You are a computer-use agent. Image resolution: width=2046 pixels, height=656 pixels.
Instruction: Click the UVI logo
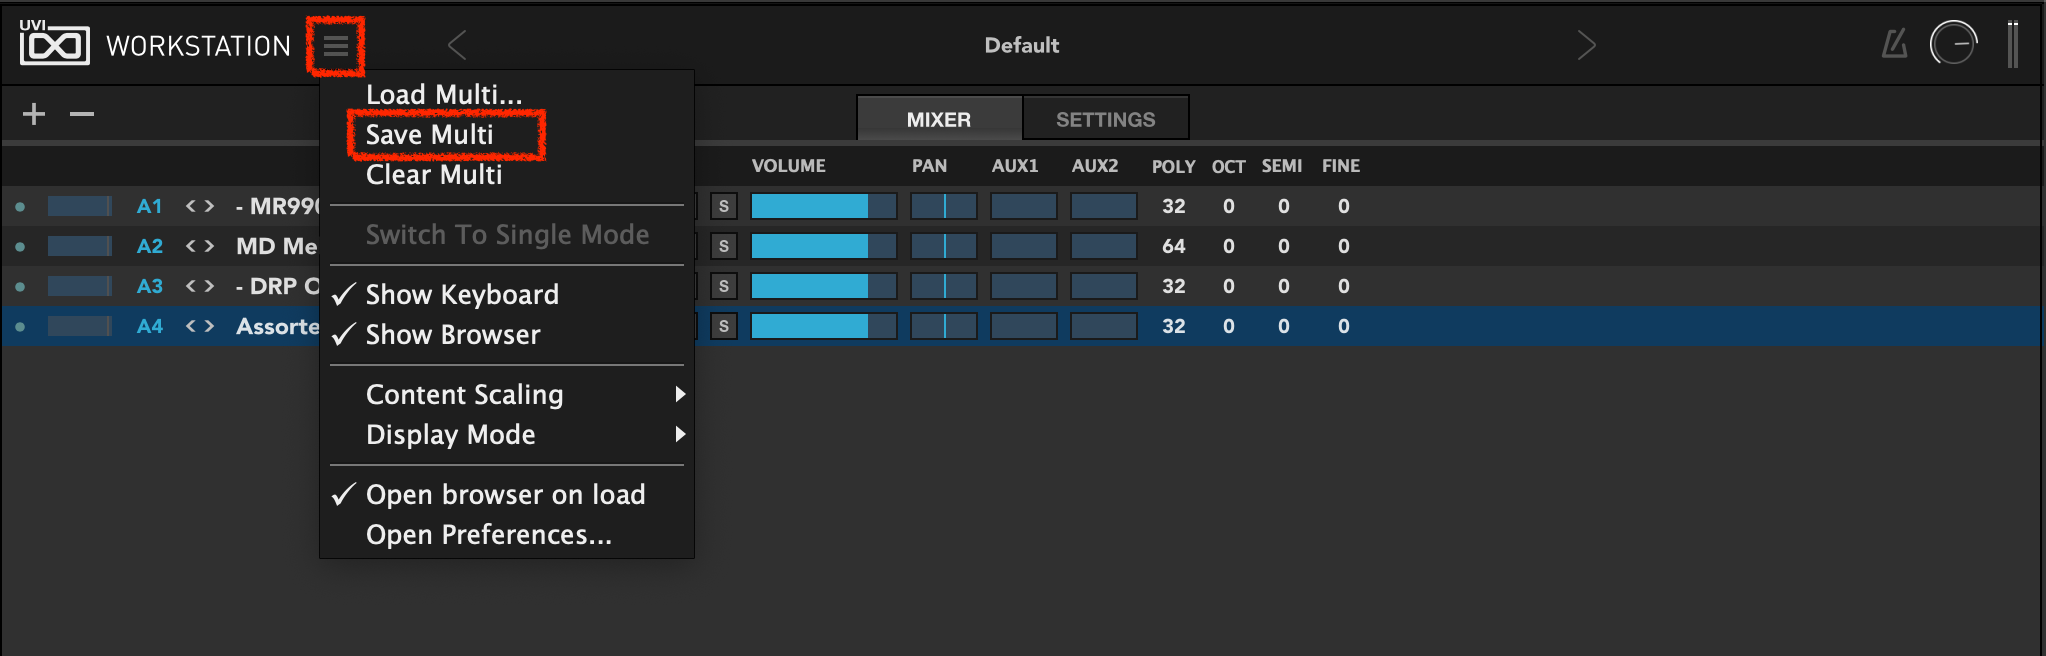point(54,43)
